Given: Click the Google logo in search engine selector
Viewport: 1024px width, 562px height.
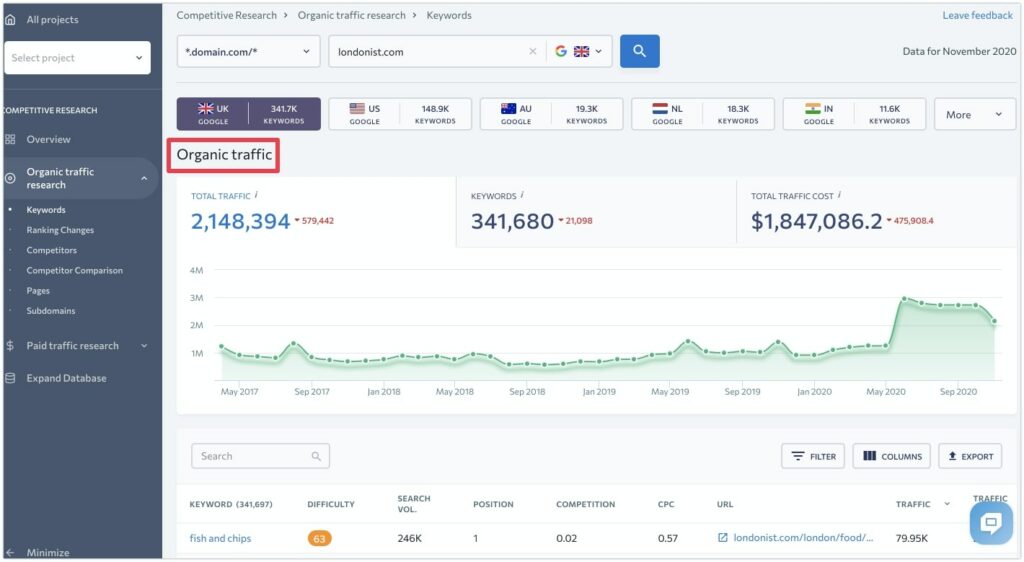Looking at the screenshot, I should point(561,51).
